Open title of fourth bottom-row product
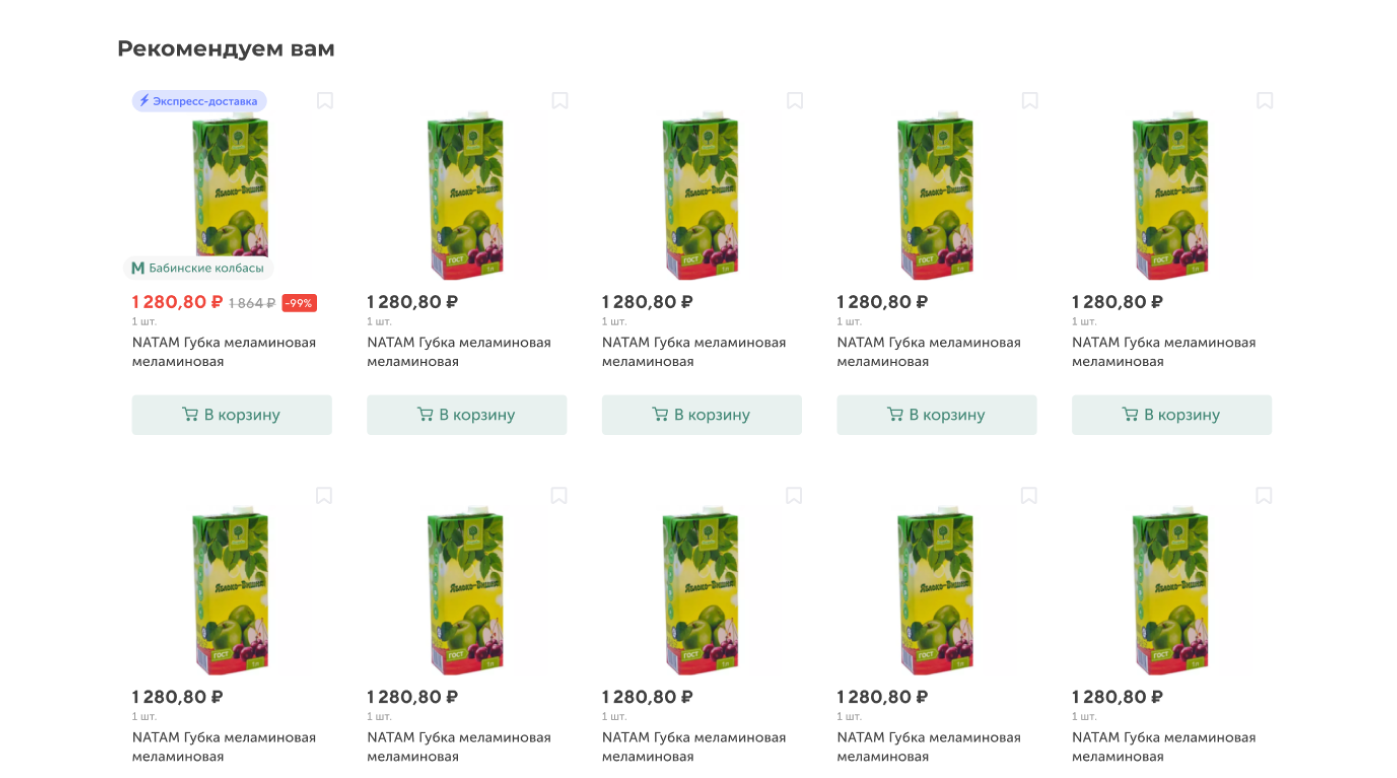Screen dimensions: 1397x778 pos(929,747)
